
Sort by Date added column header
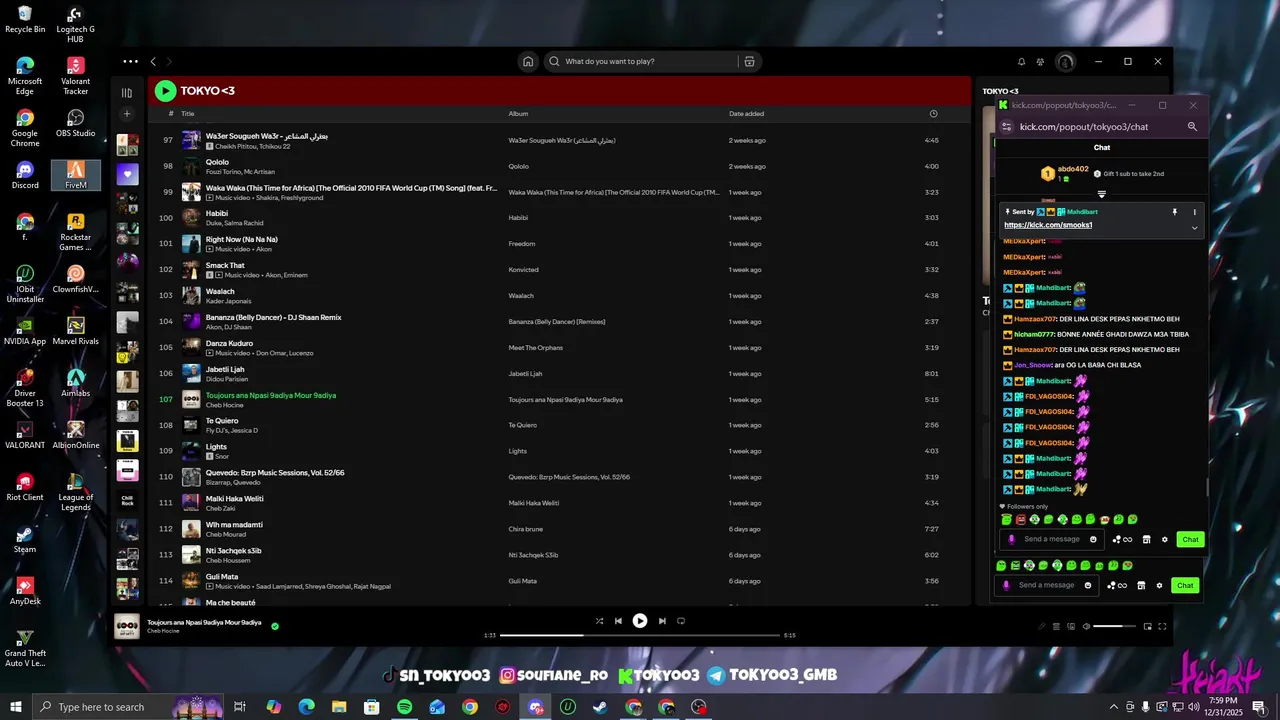(x=746, y=113)
